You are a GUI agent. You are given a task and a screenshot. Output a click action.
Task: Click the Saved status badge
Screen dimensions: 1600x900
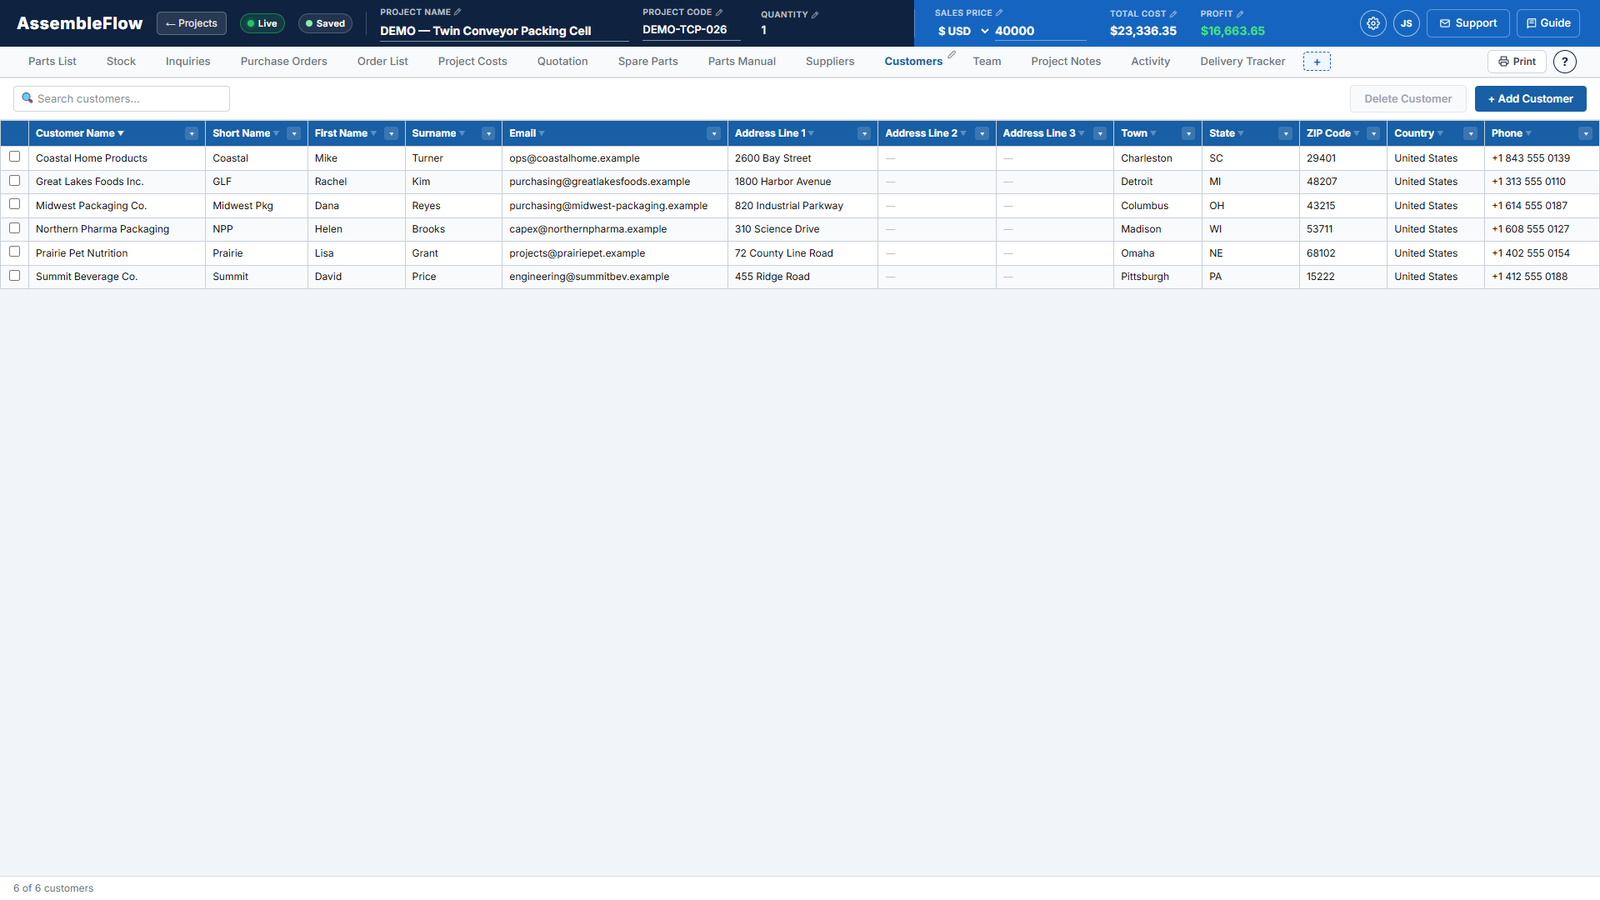point(325,23)
